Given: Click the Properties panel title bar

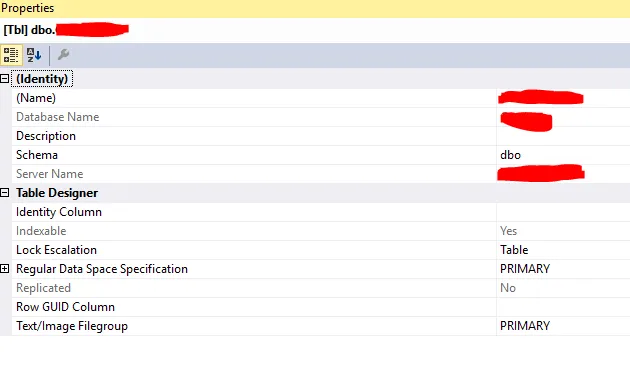Looking at the screenshot, I should (x=315, y=8).
